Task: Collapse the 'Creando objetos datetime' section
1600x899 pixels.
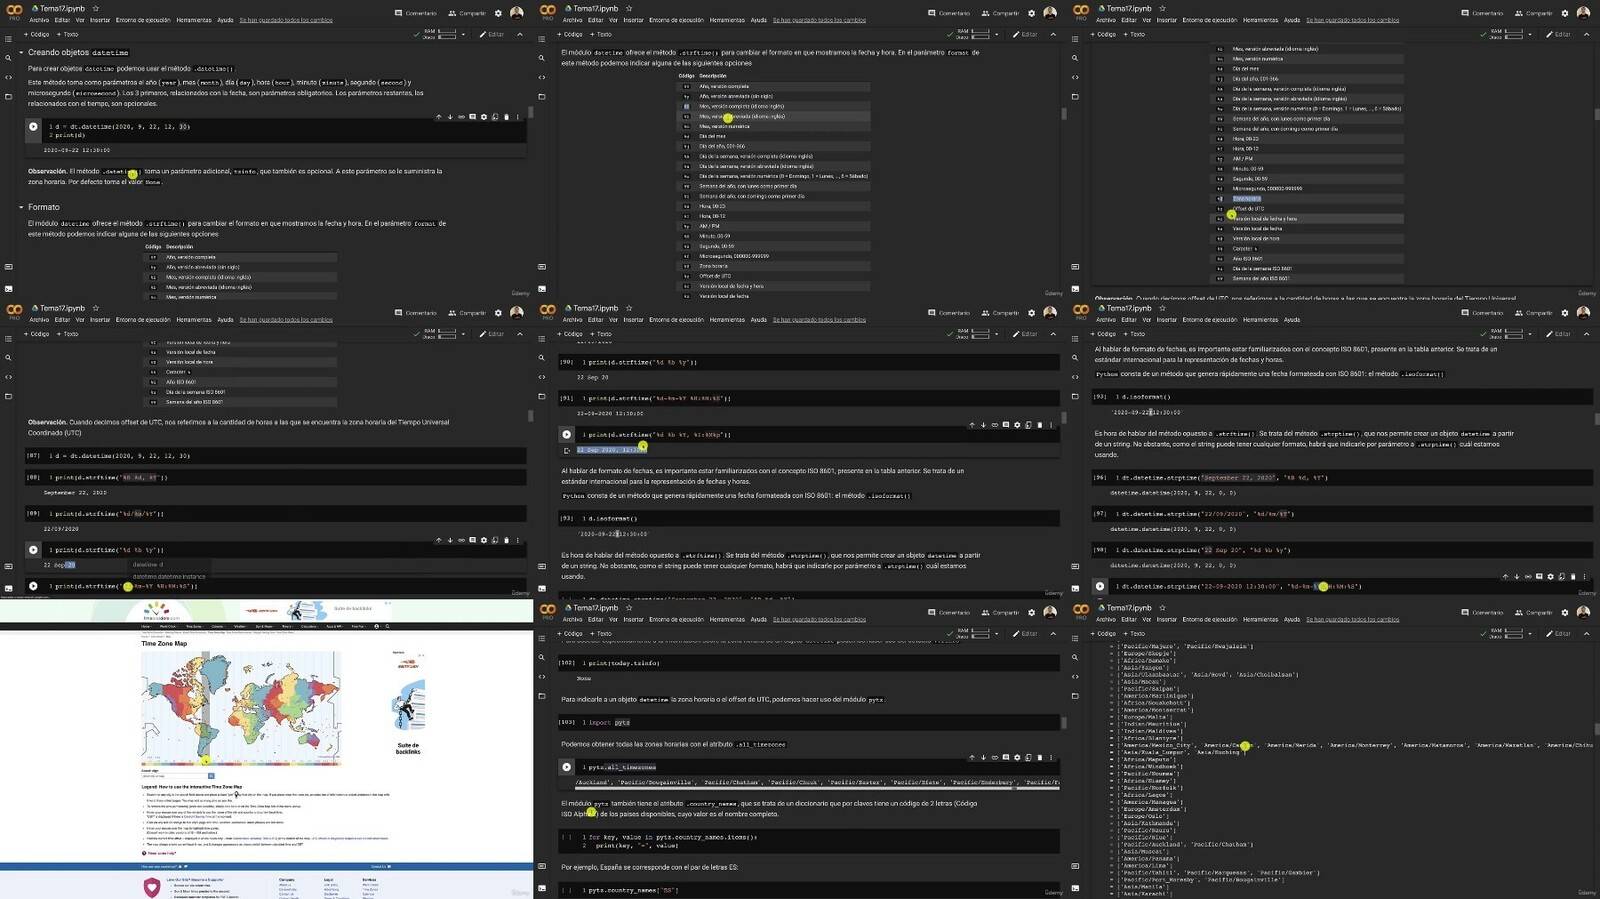Action: tap(21, 52)
